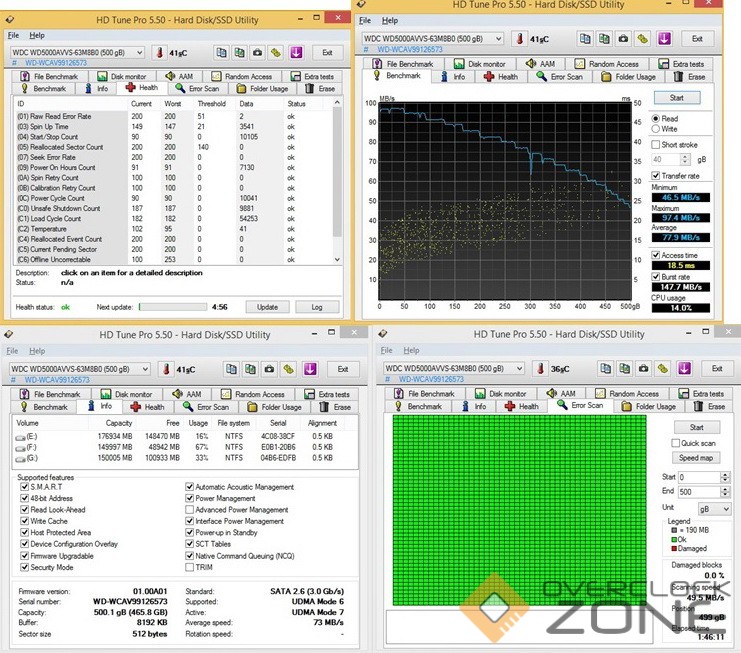
Task: Click Start button in Benchmark window
Action: click(677, 98)
